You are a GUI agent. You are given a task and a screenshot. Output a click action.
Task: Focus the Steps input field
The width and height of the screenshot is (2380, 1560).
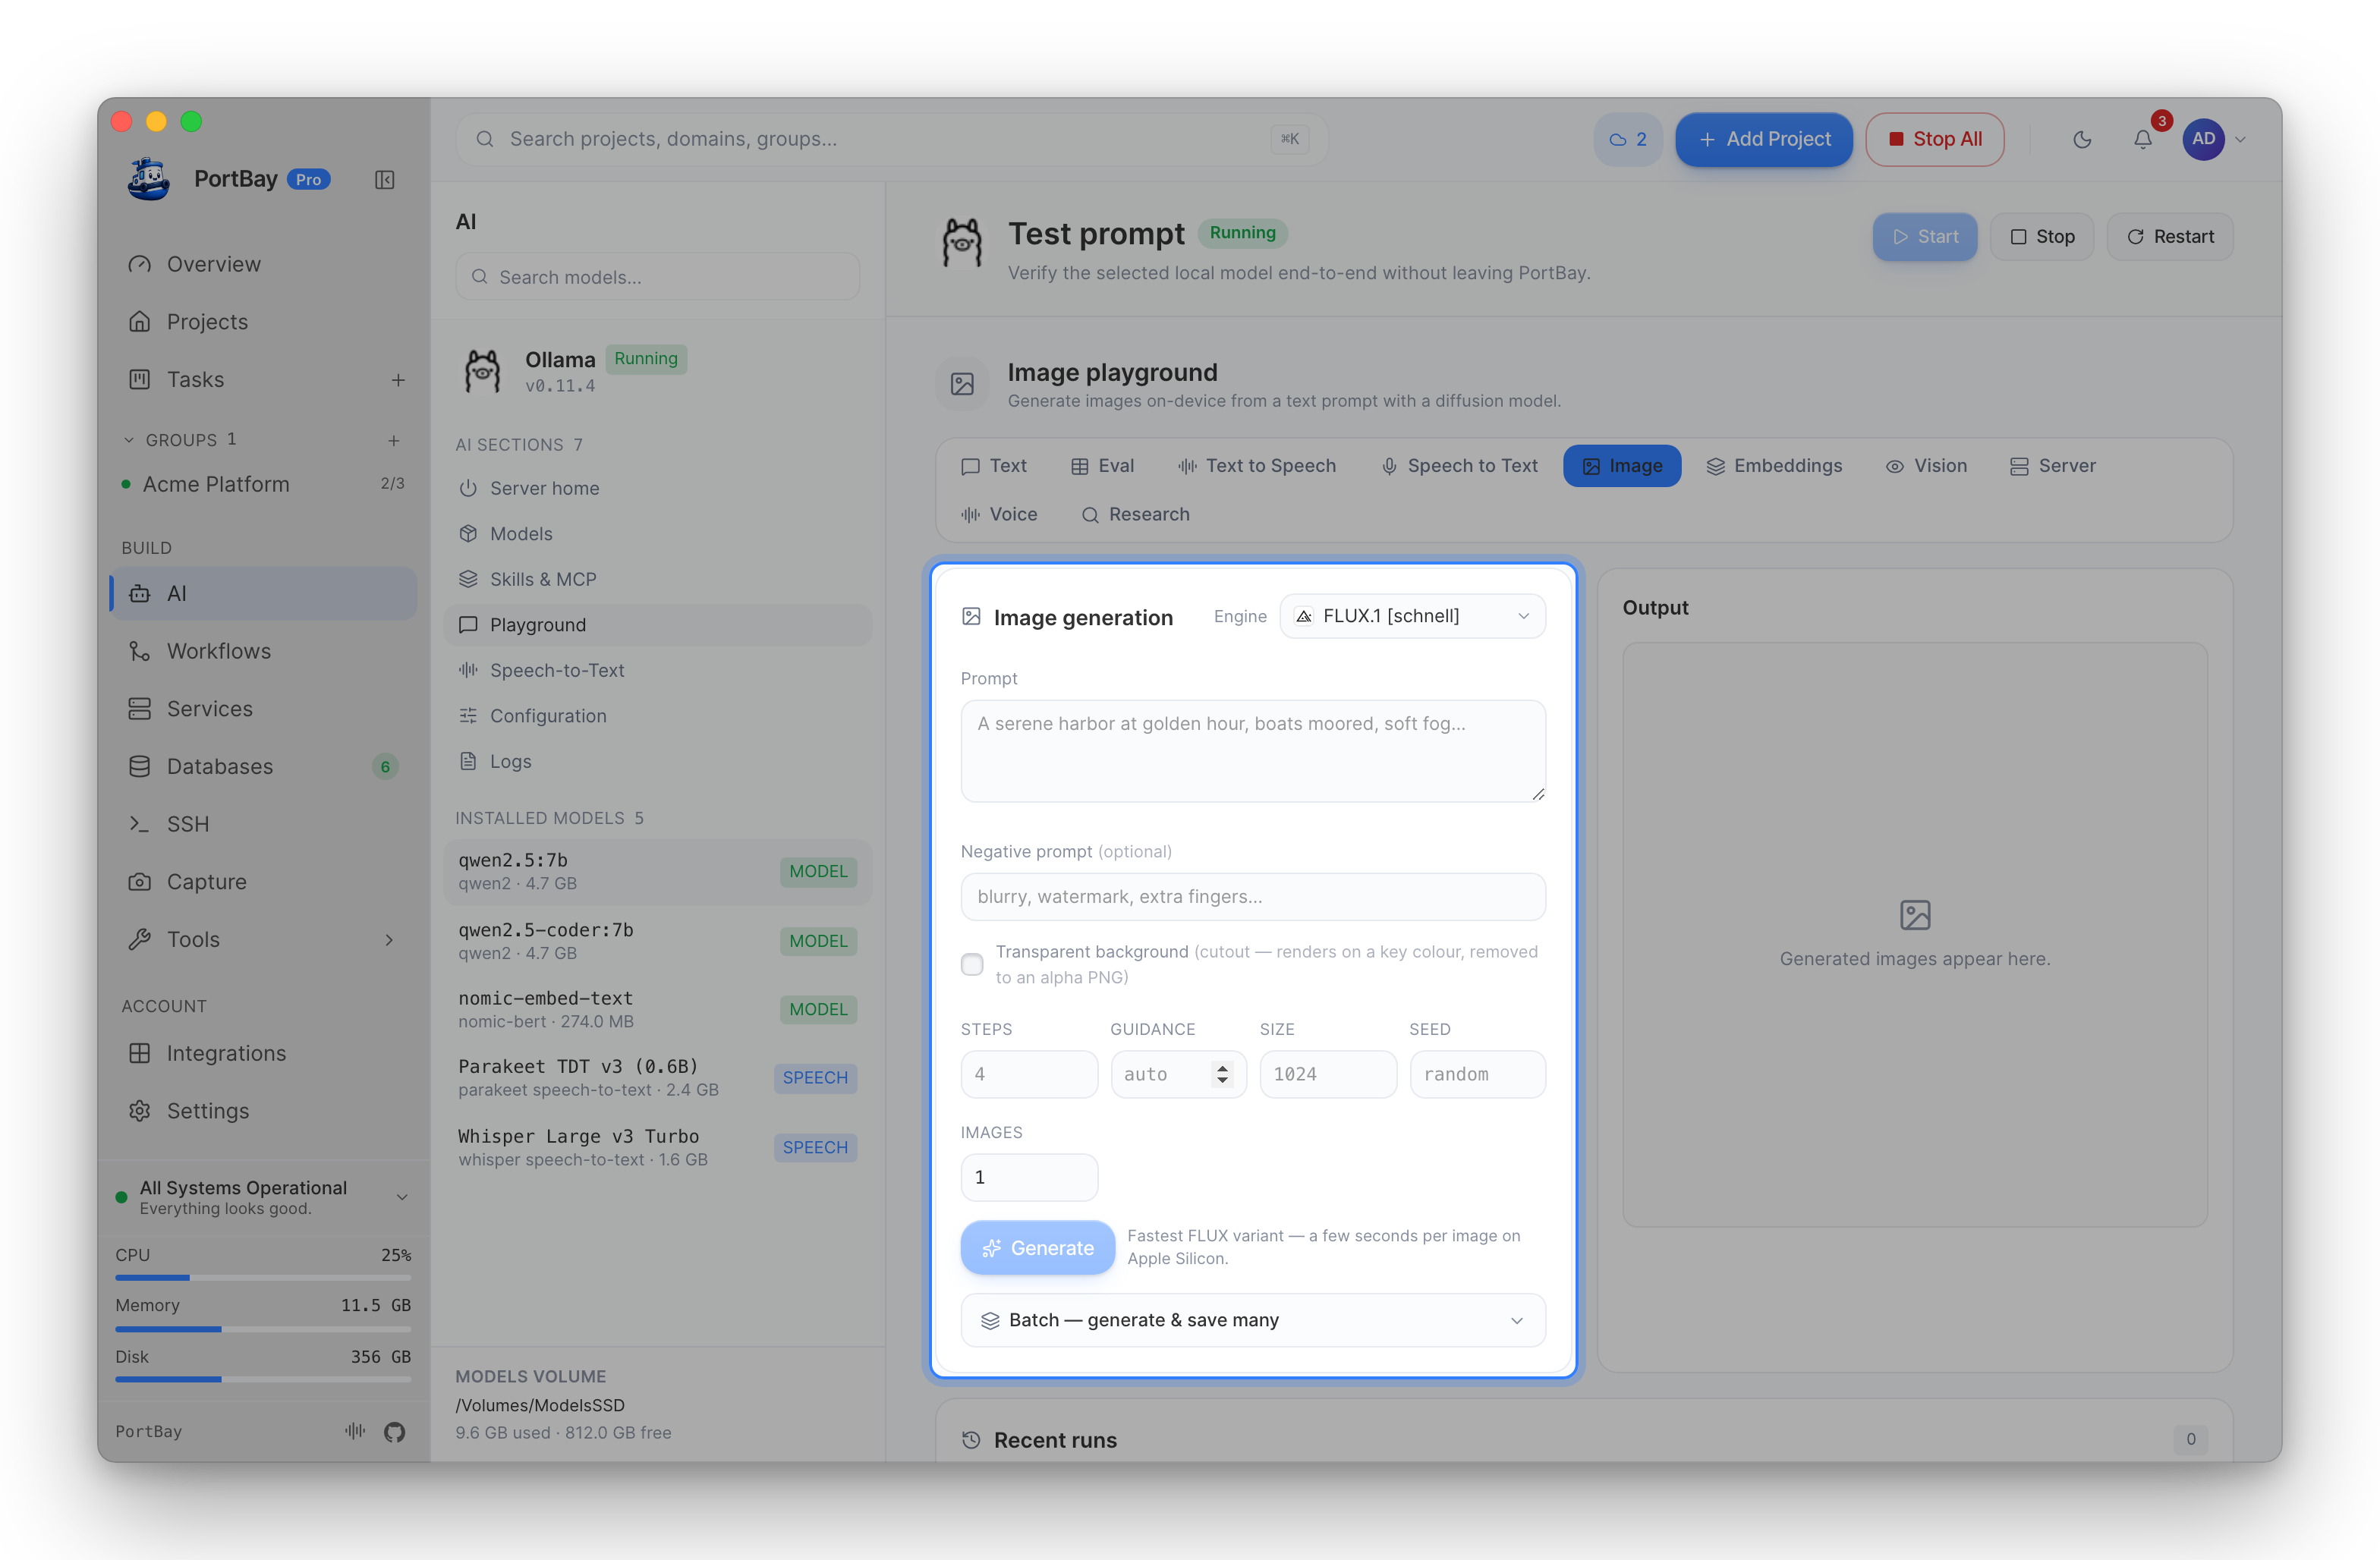[1029, 1074]
